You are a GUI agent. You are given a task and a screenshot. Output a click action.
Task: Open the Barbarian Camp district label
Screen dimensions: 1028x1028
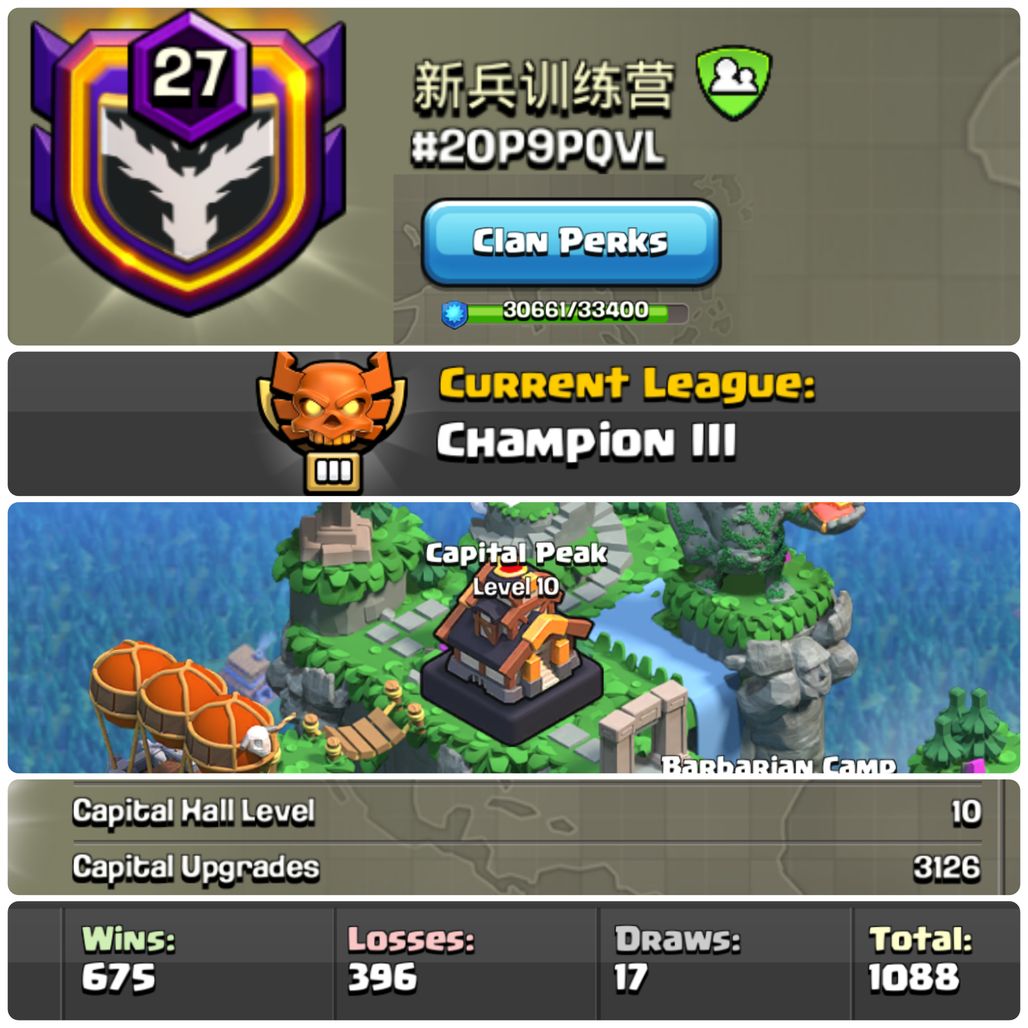pos(778,764)
